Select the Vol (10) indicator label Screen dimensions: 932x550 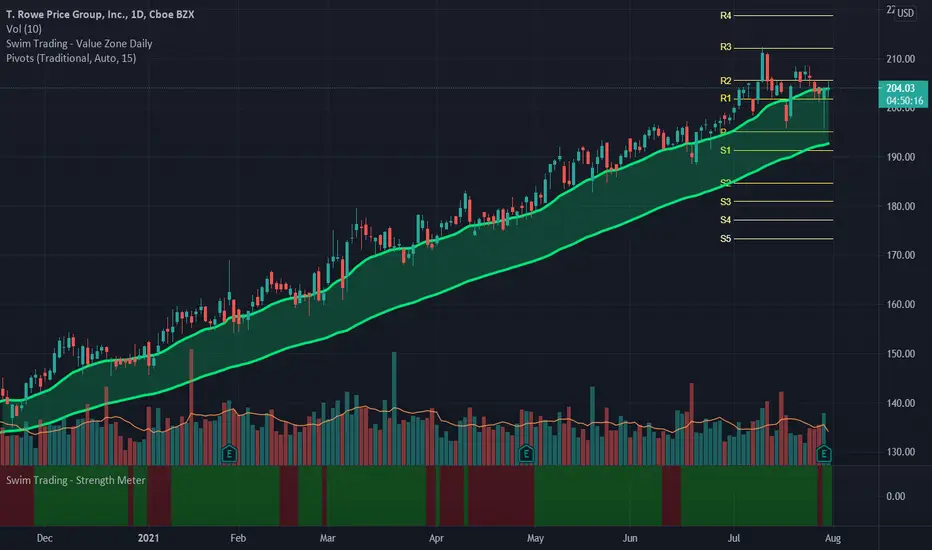click(x=24, y=29)
